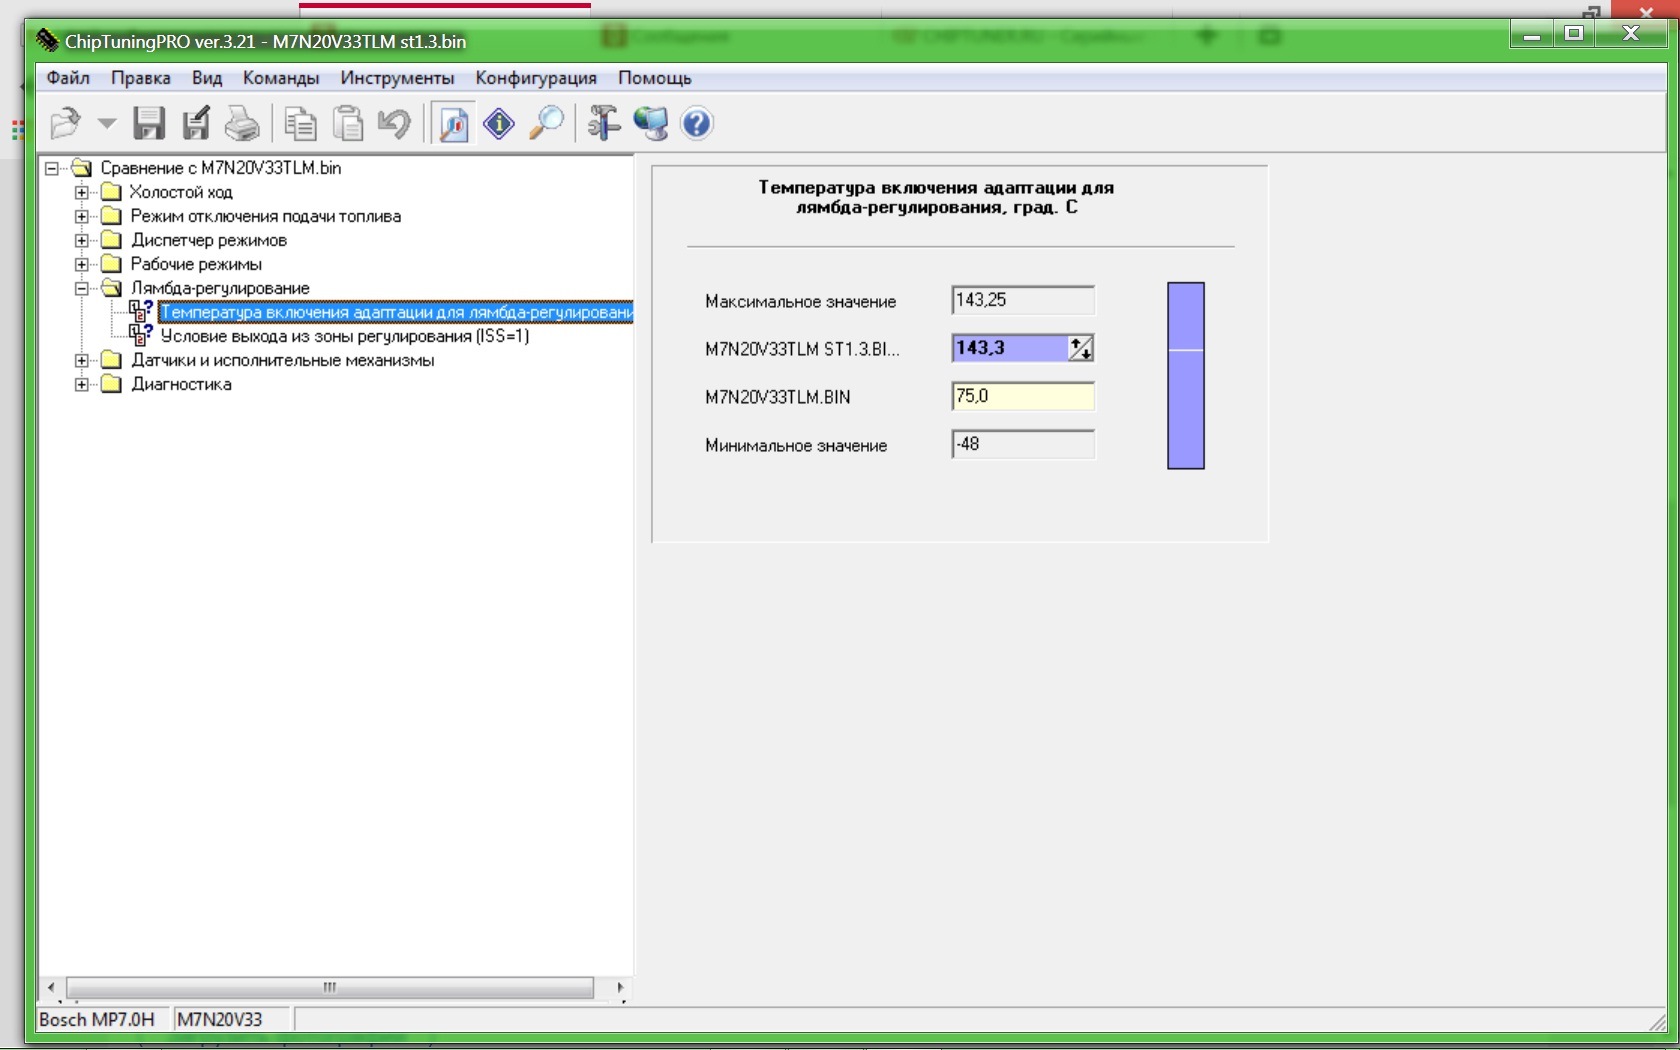Click the M7N20V33TLM ST1.3.BI... label
Viewport: 1680px width, 1050px height.
[x=802, y=349]
